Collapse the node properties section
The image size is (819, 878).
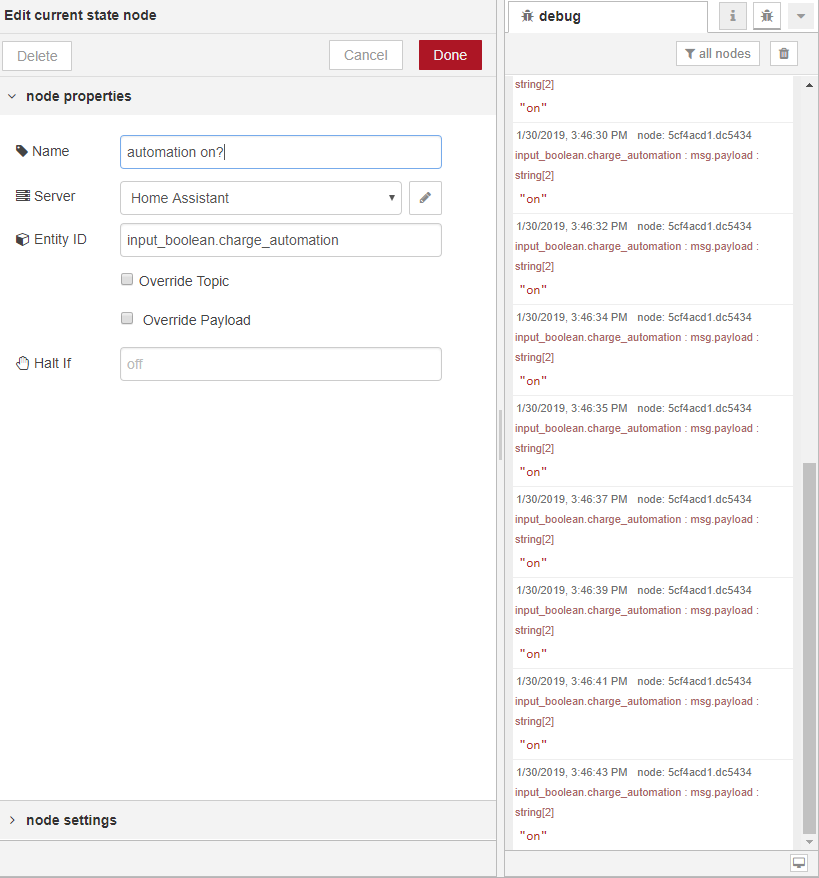(12, 96)
